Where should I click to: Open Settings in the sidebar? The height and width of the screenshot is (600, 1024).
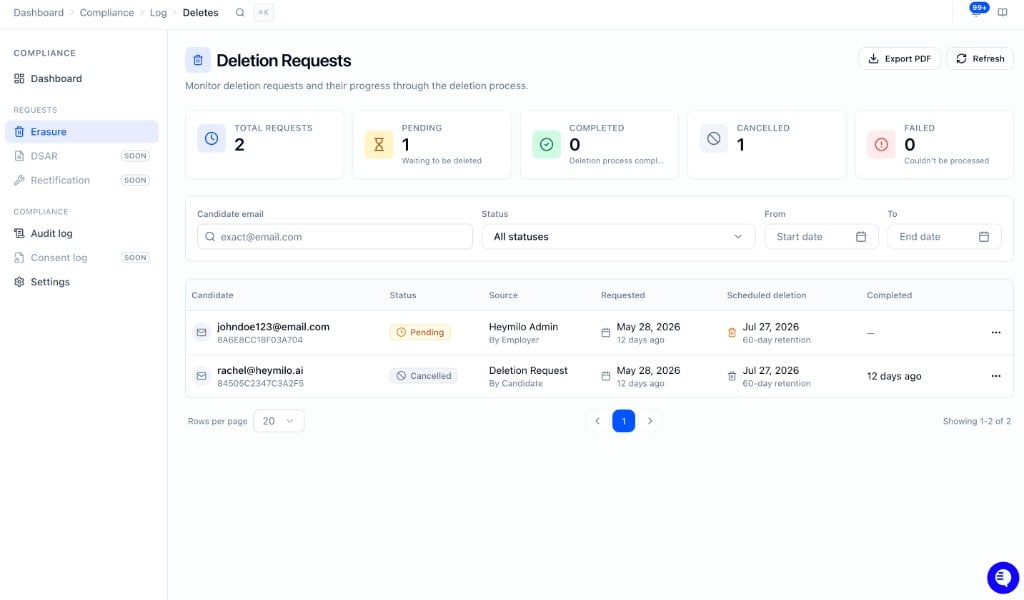[82, 282]
